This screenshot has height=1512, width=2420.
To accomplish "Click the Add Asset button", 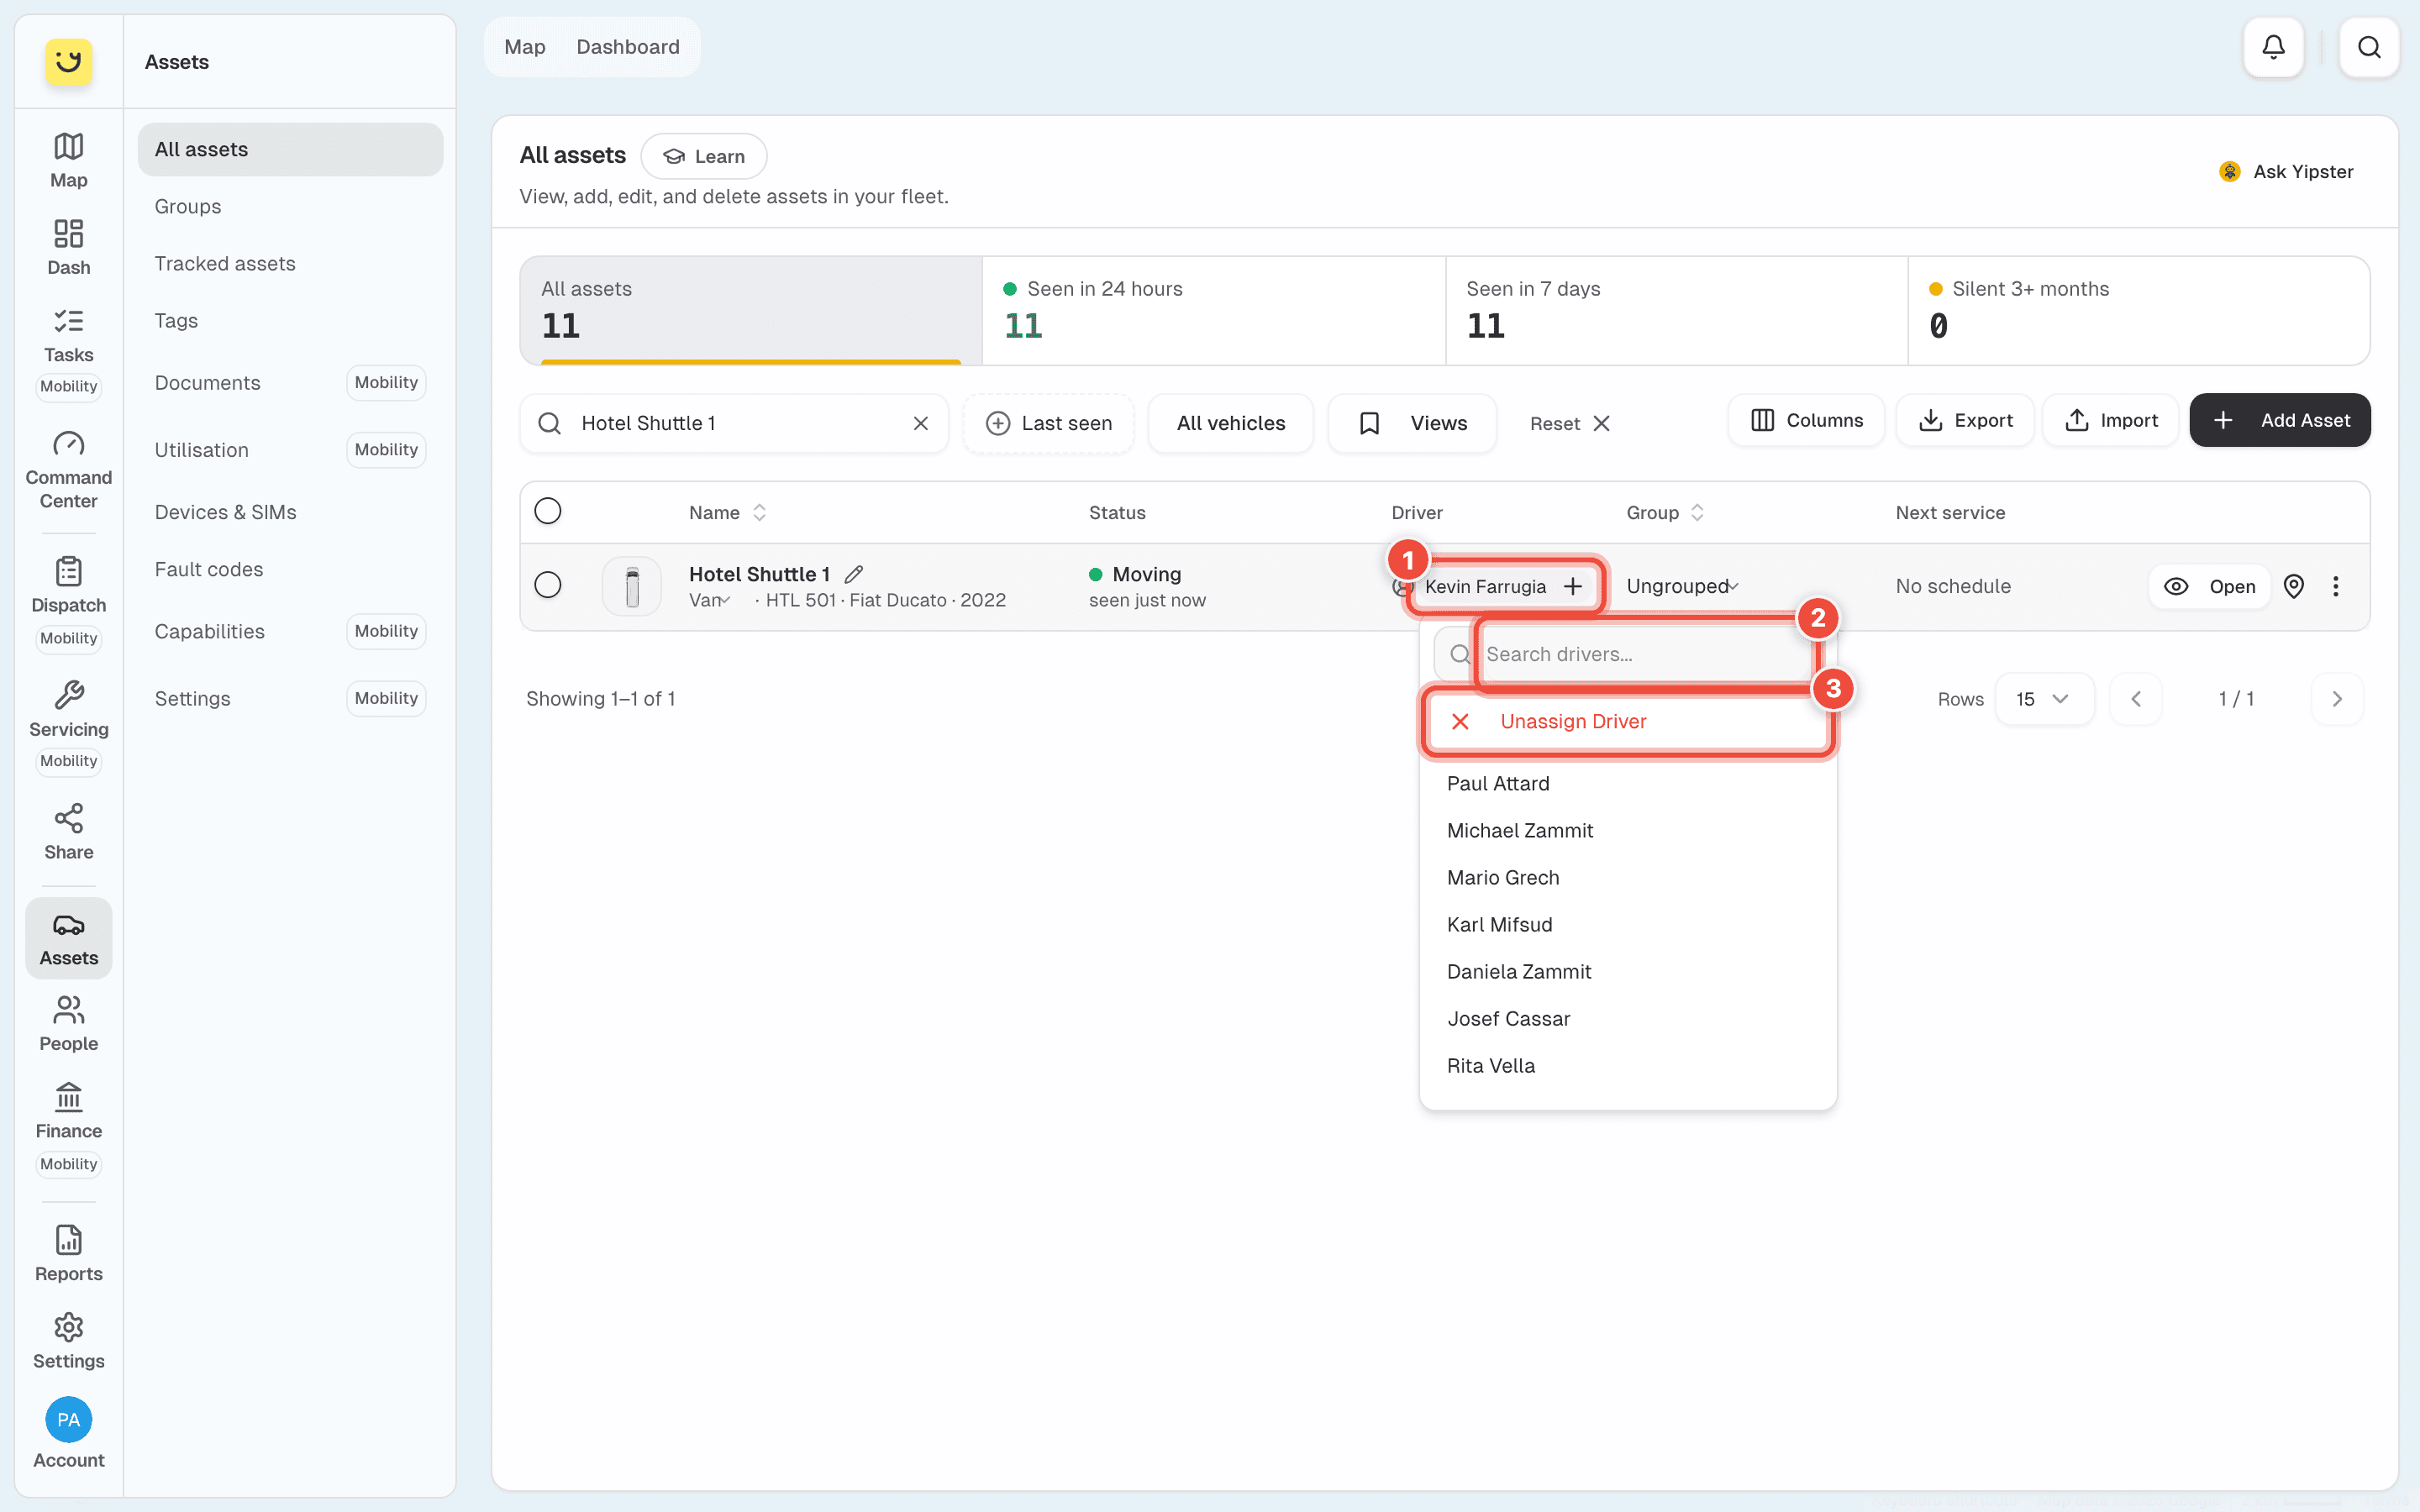I will (x=2279, y=420).
